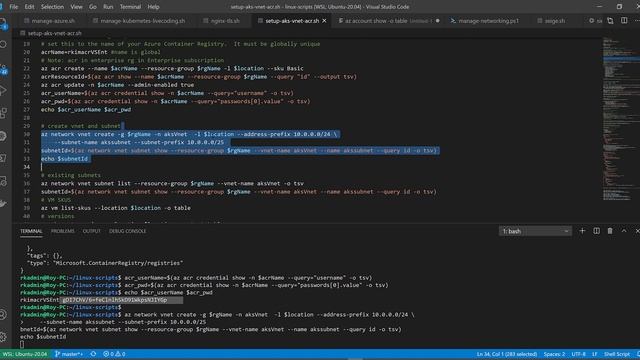Open Source Control view in activity bar
Viewport: 640px width, 360px height.
click(x=3, y=69)
